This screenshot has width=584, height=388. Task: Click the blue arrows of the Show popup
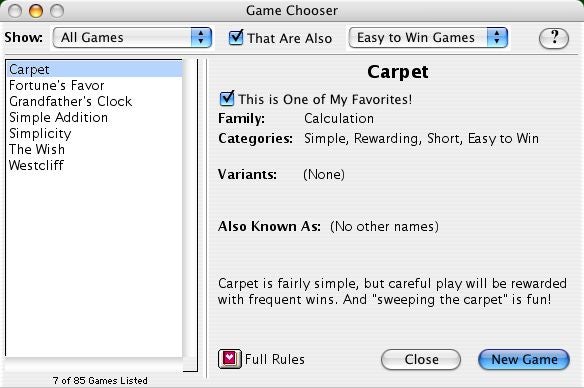(201, 37)
